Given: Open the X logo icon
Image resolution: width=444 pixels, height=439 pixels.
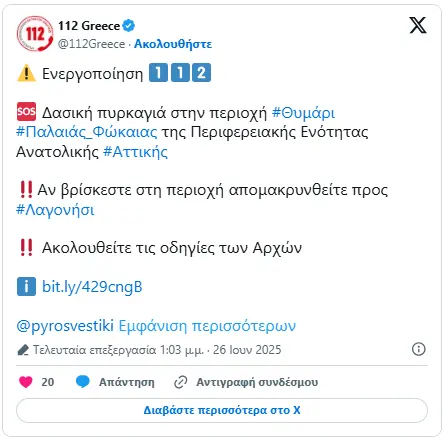Looking at the screenshot, I should (x=418, y=25).
